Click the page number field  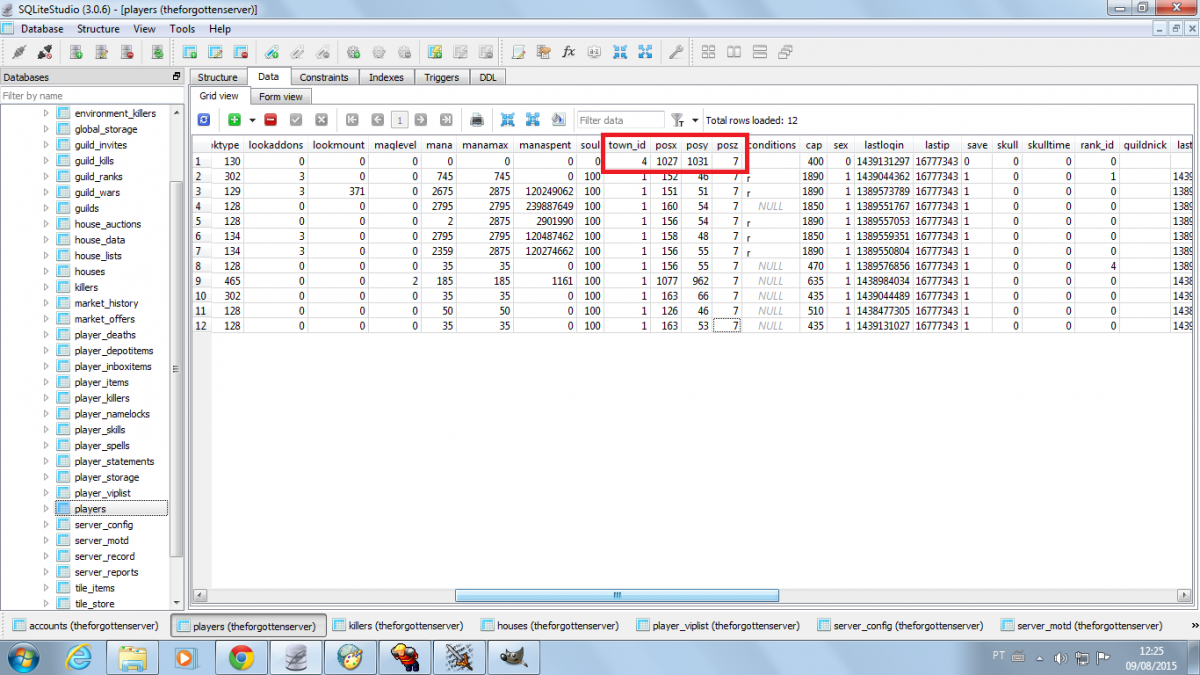click(399, 120)
